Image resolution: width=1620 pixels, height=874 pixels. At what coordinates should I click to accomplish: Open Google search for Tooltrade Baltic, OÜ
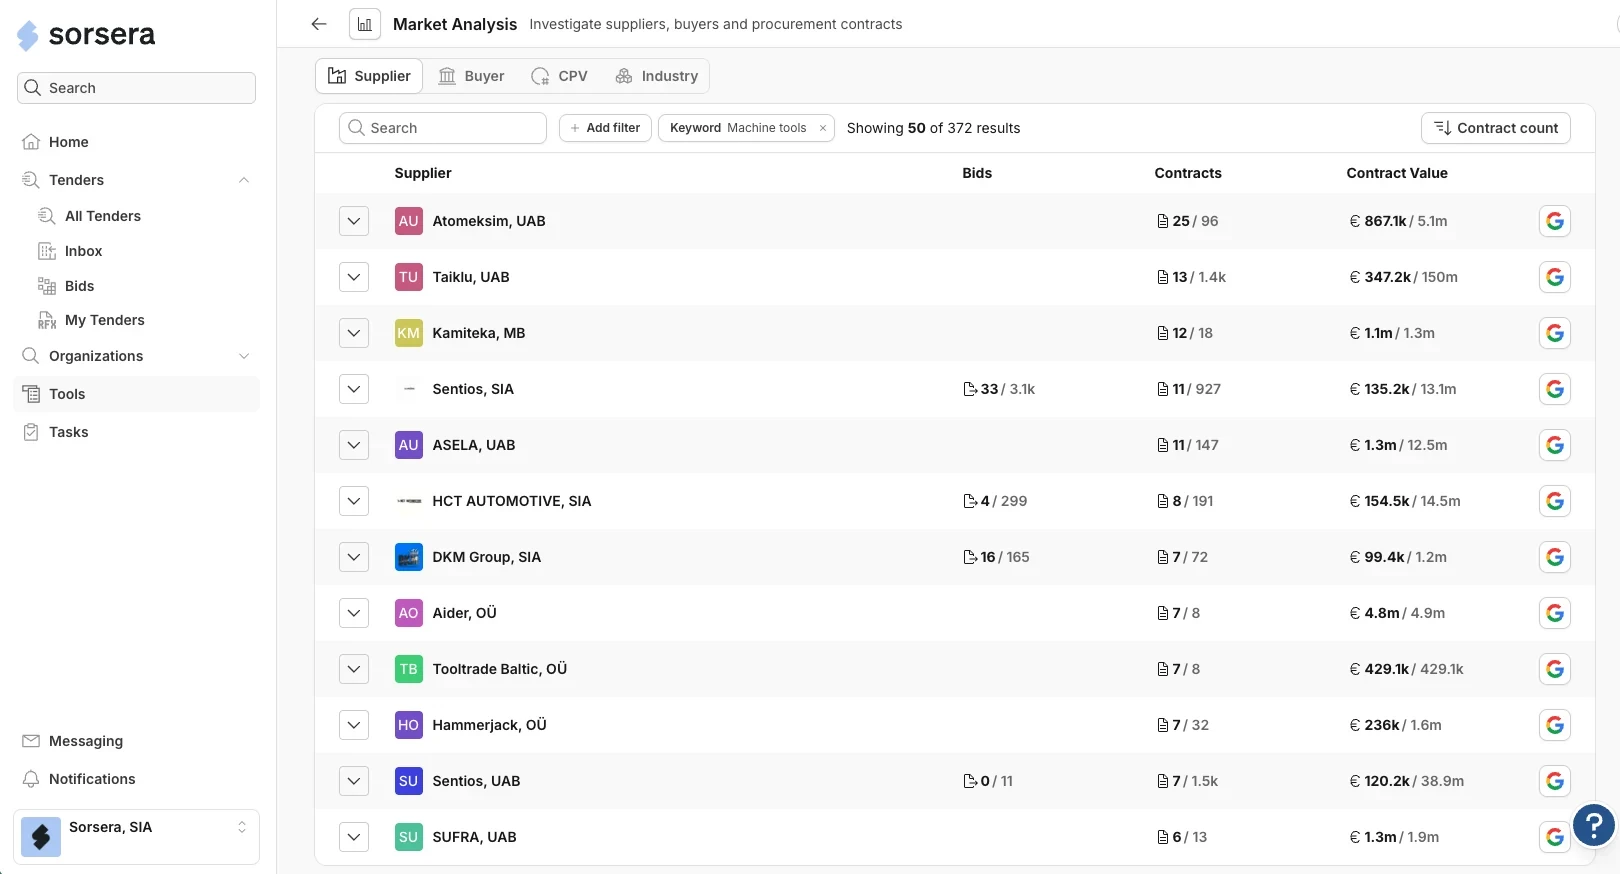point(1554,669)
